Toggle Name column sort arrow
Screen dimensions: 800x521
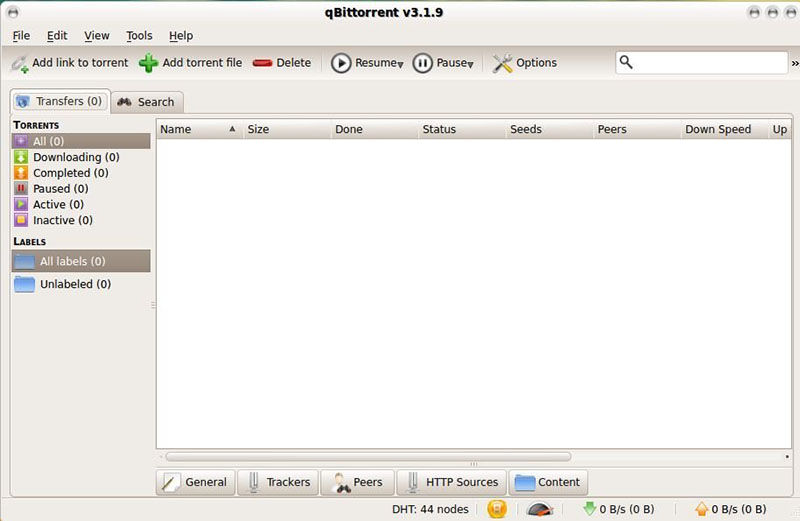[x=232, y=129]
